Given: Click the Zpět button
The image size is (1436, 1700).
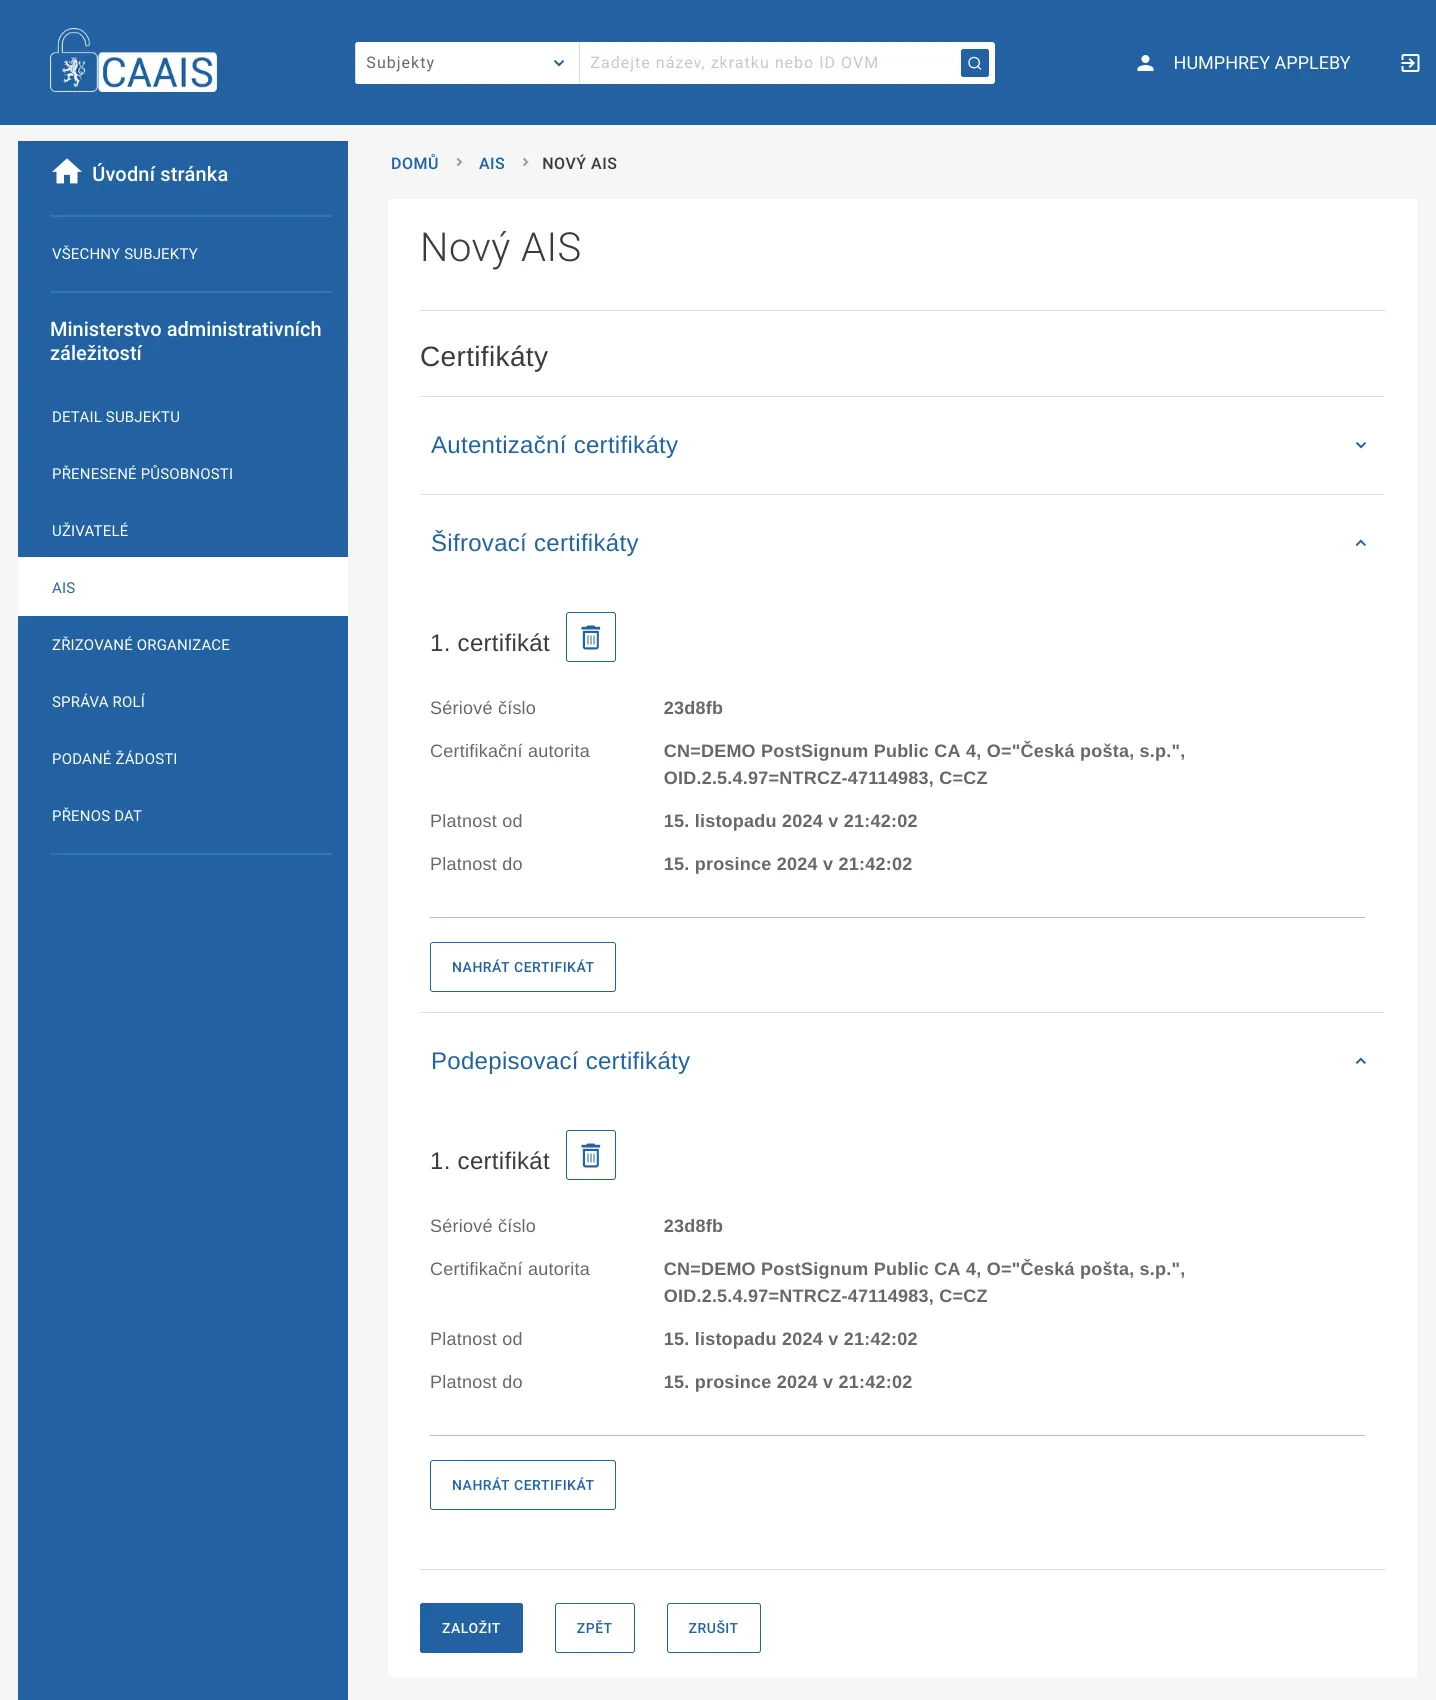Looking at the screenshot, I should (594, 1628).
